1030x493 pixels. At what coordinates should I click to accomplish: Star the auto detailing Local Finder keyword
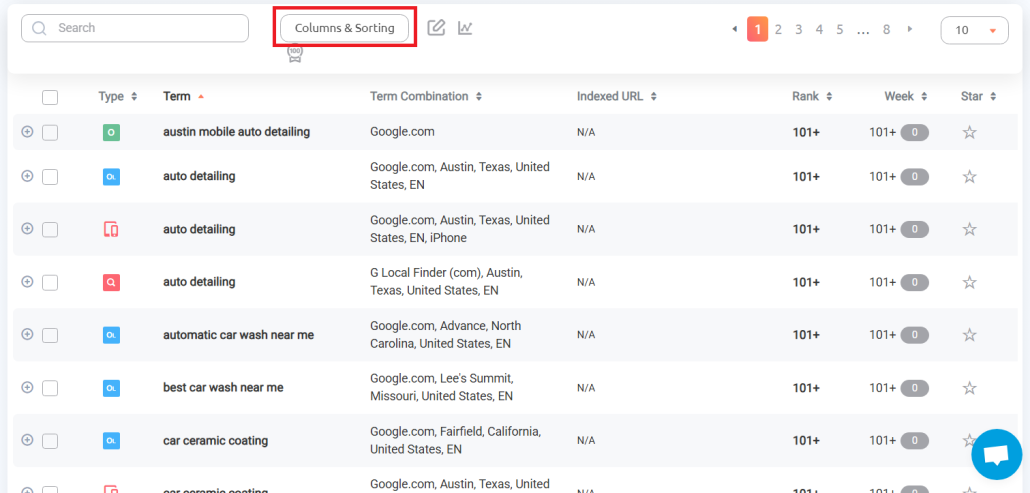coord(970,282)
